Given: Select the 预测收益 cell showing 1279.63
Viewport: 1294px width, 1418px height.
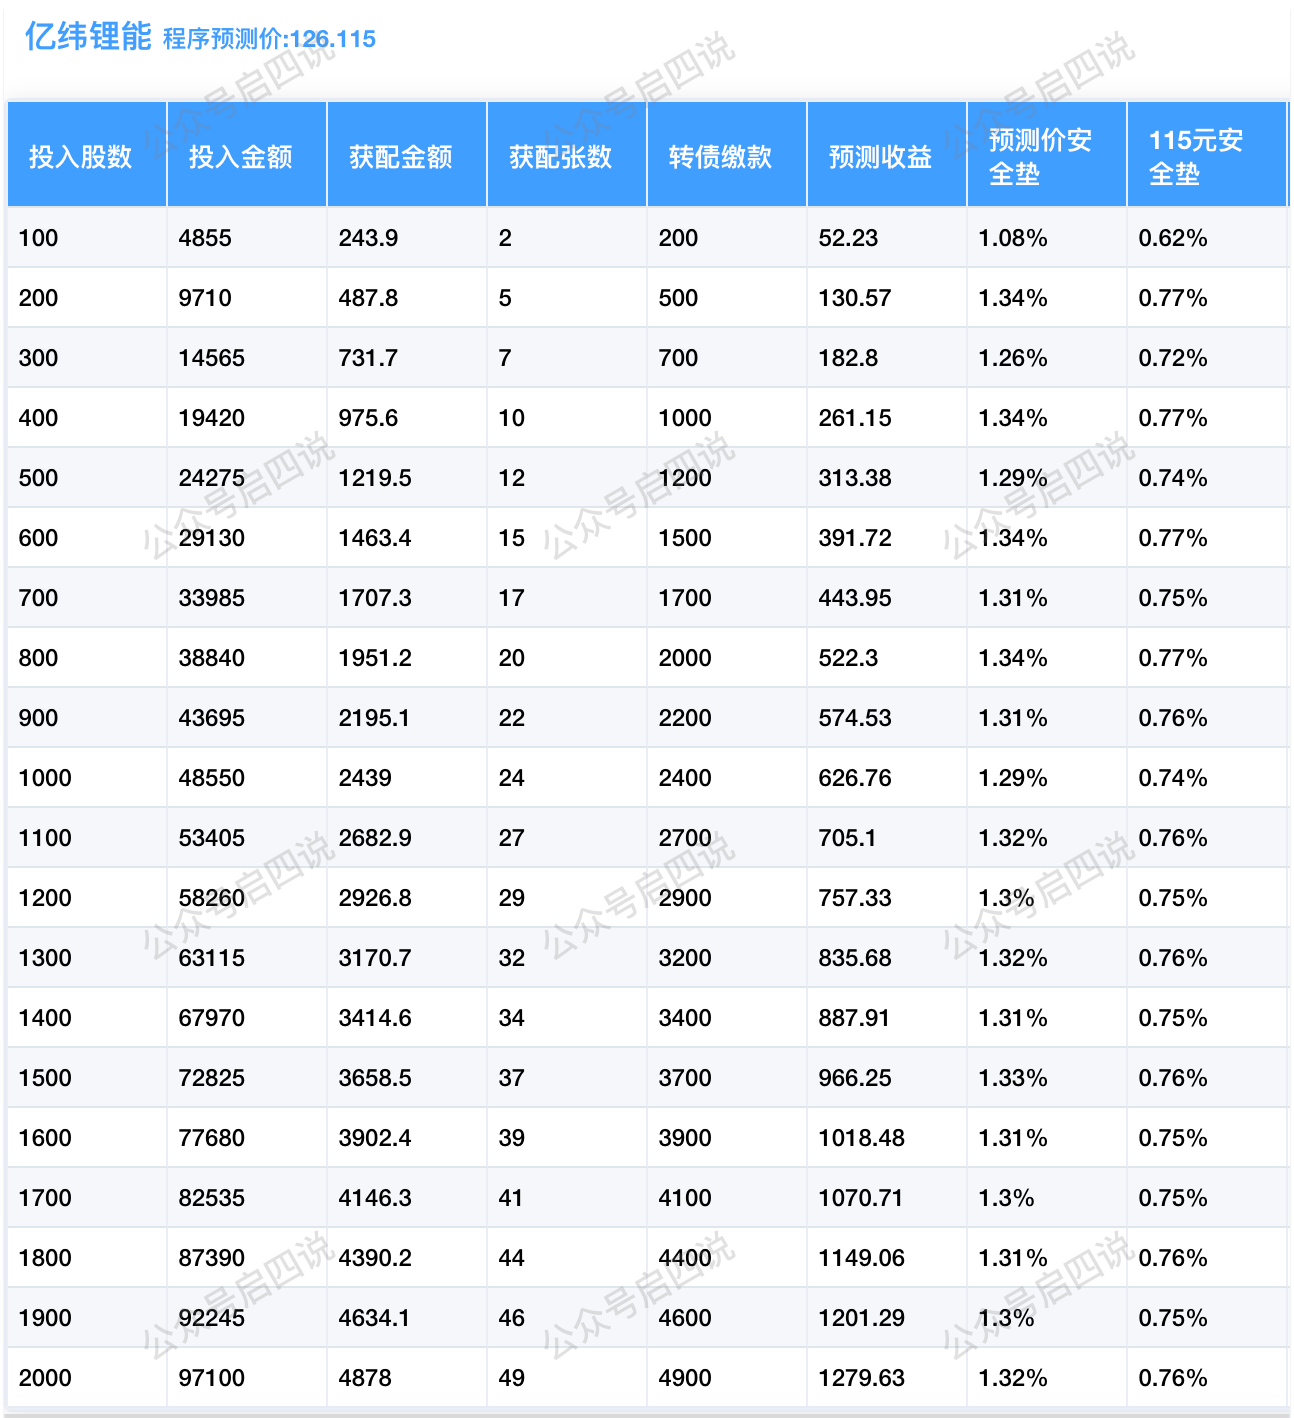Looking at the screenshot, I should (861, 1378).
